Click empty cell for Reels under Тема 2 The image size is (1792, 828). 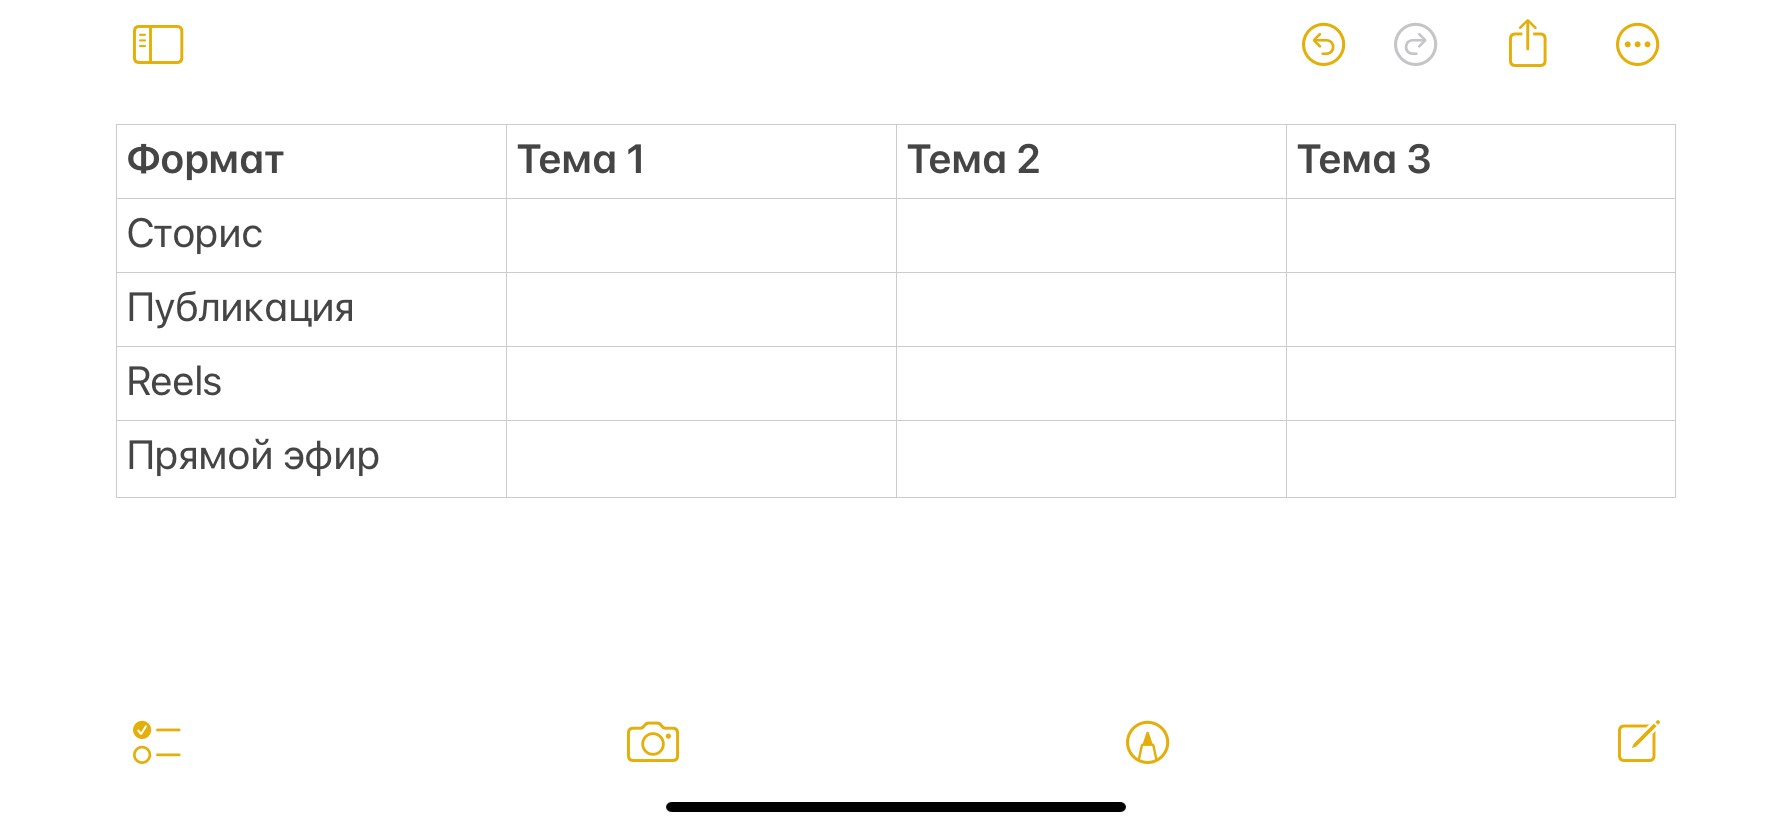pos(1091,383)
